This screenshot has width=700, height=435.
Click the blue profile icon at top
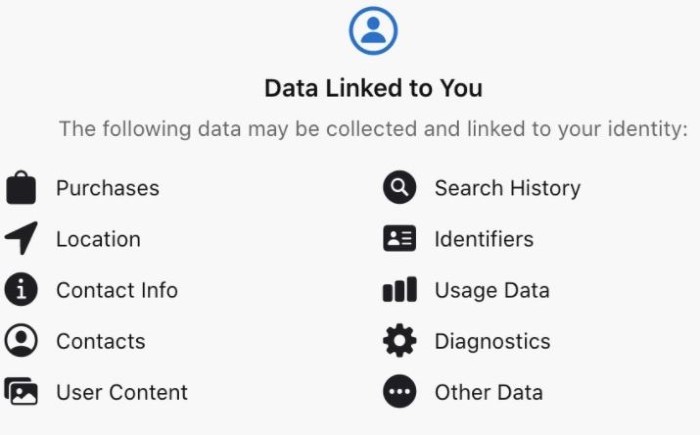pyautogui.click(x=373, y=30)
